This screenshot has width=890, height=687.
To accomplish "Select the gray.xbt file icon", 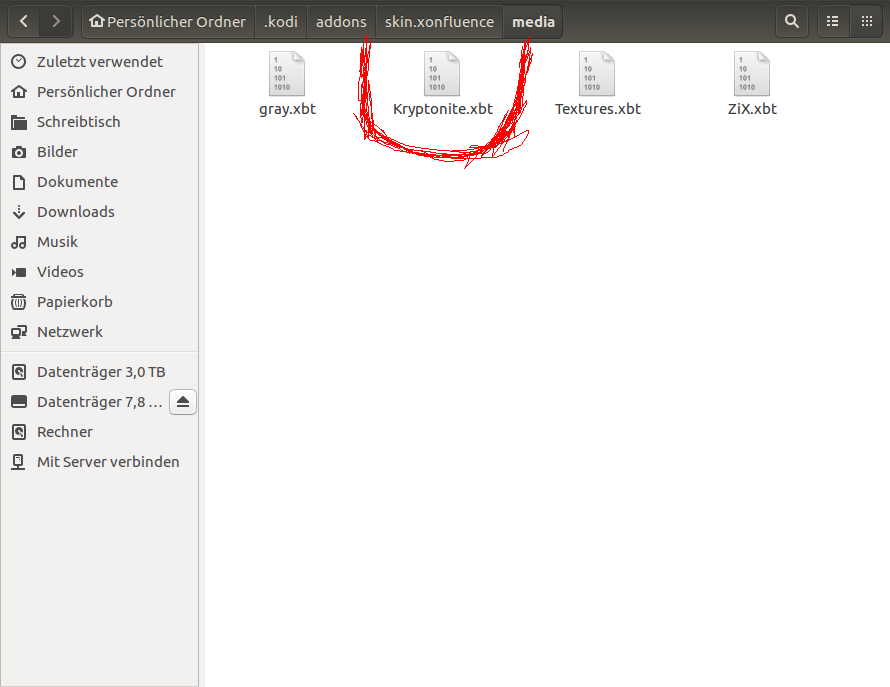I will tap(287, 74).
